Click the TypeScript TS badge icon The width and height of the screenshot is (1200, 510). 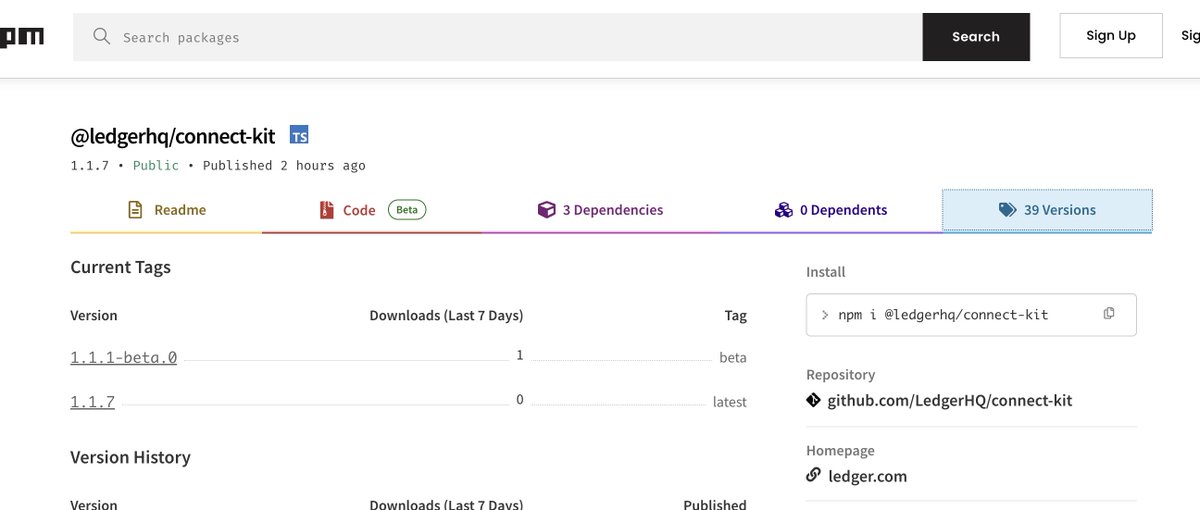(x=299, y=135)
